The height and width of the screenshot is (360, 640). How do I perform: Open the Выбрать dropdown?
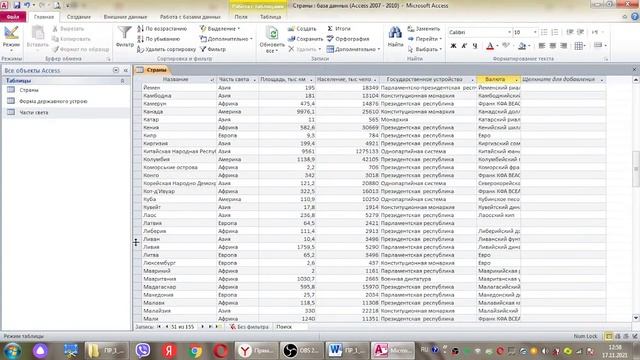click(425, 49)
